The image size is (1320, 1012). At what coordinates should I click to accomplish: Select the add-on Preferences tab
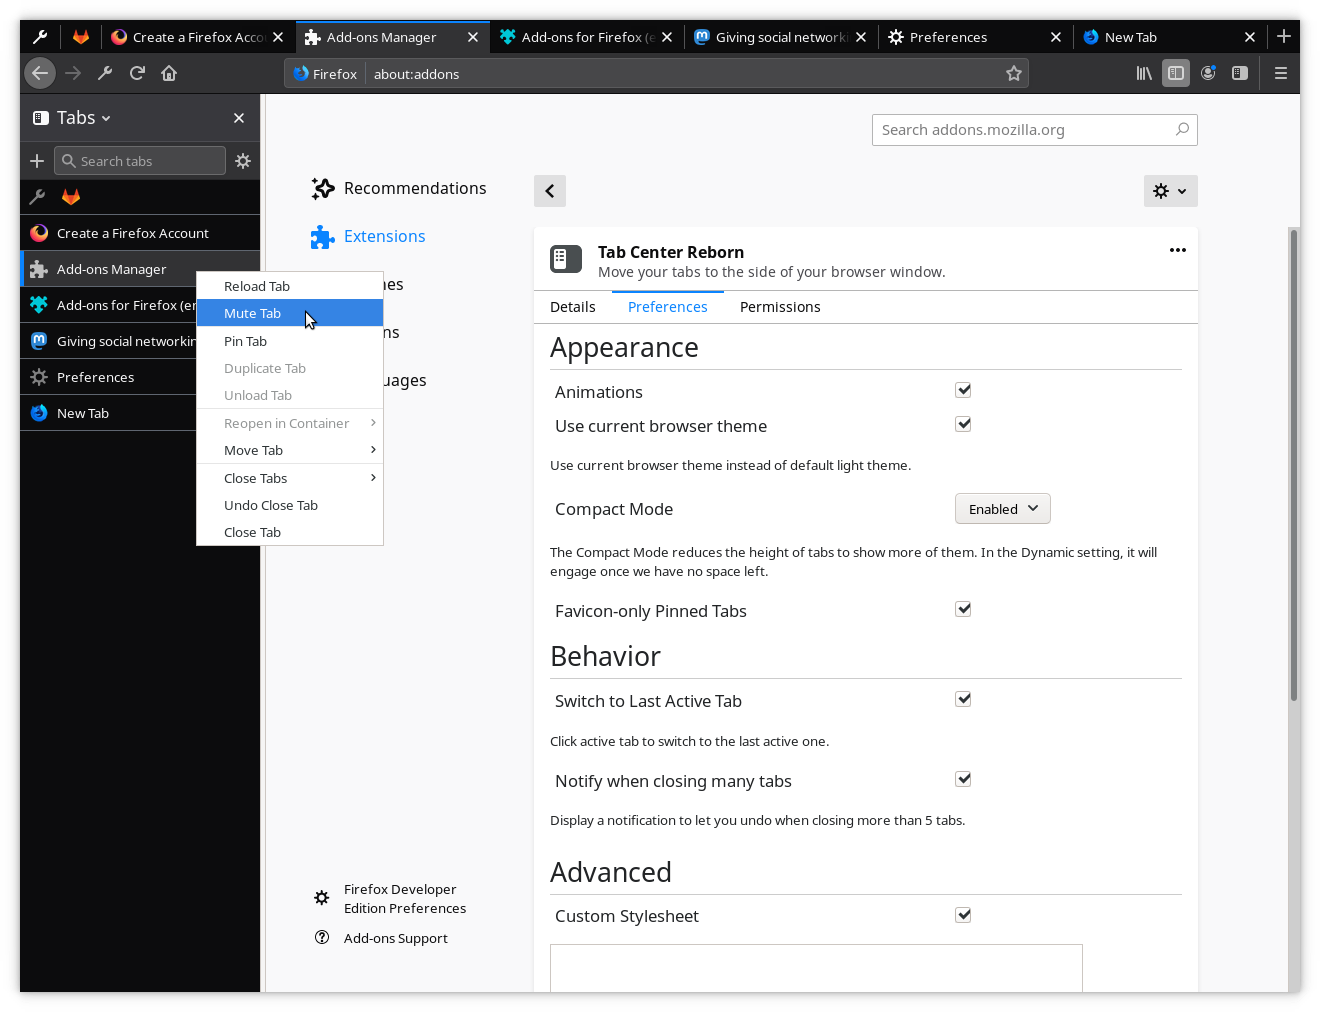(668, 307)
